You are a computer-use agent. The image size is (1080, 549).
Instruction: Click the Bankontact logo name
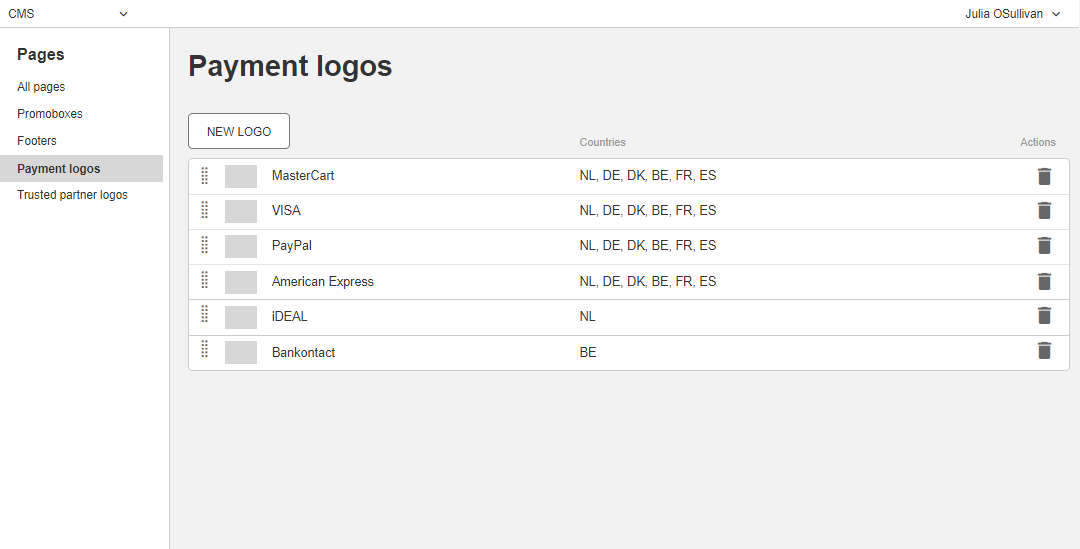(303, 352)
